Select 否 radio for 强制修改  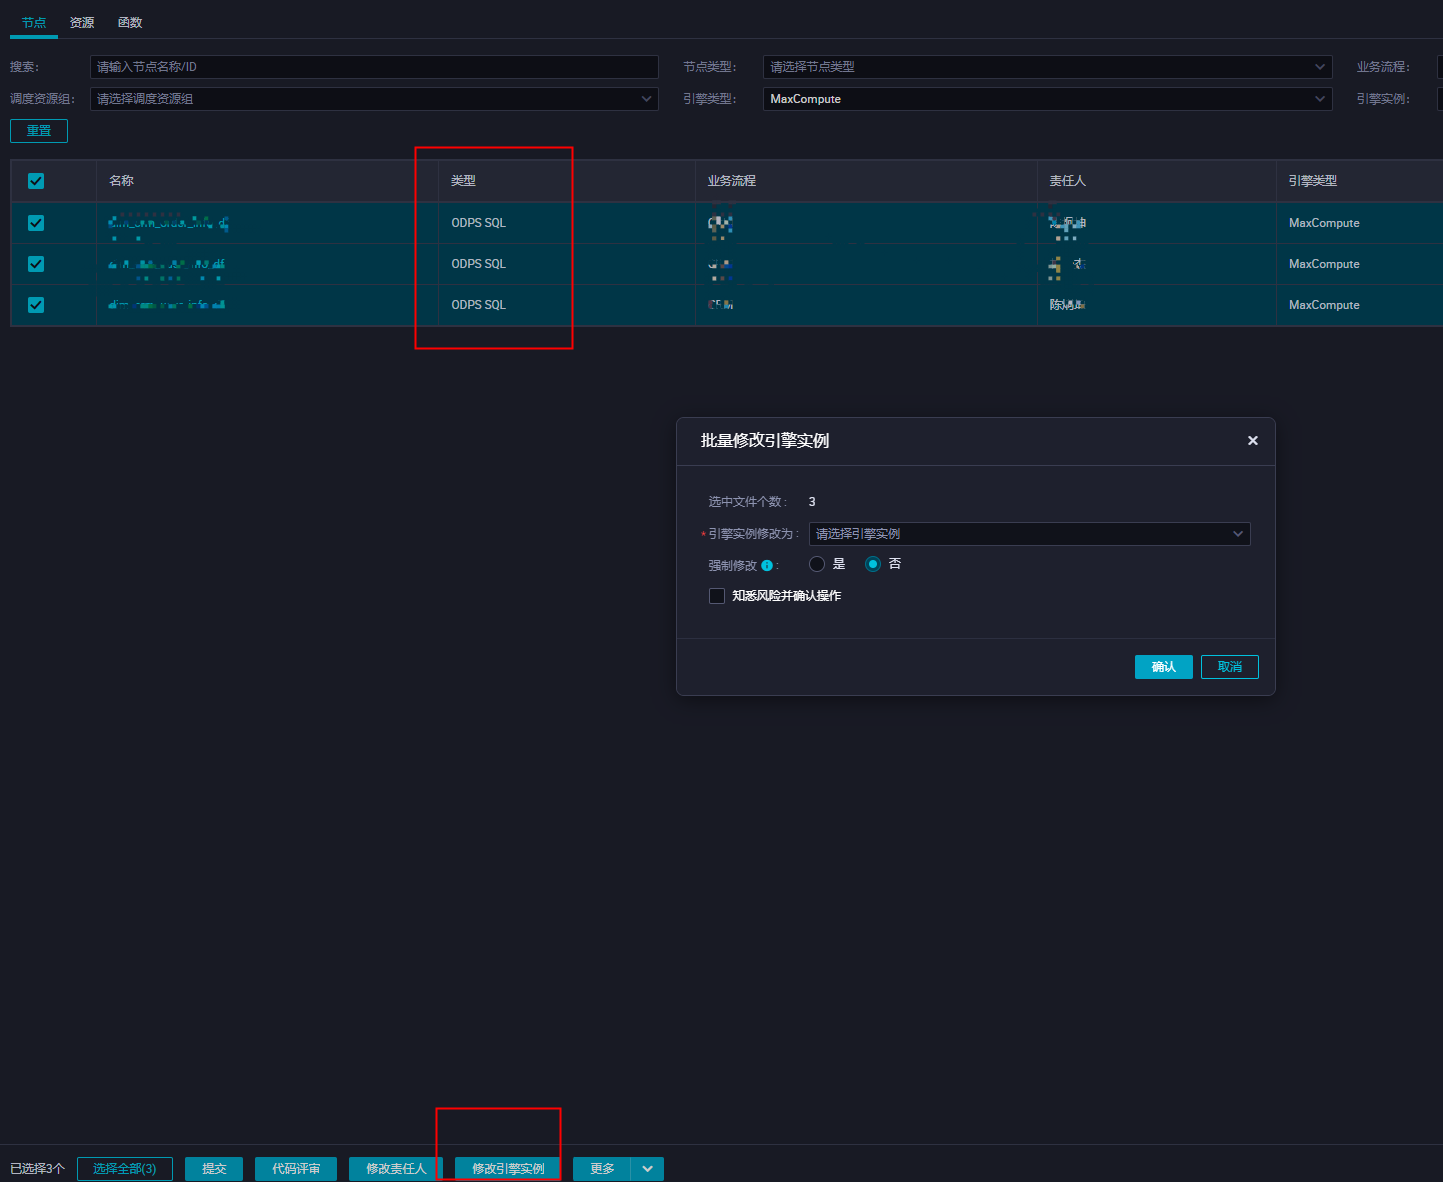click(x=873, y=564)
